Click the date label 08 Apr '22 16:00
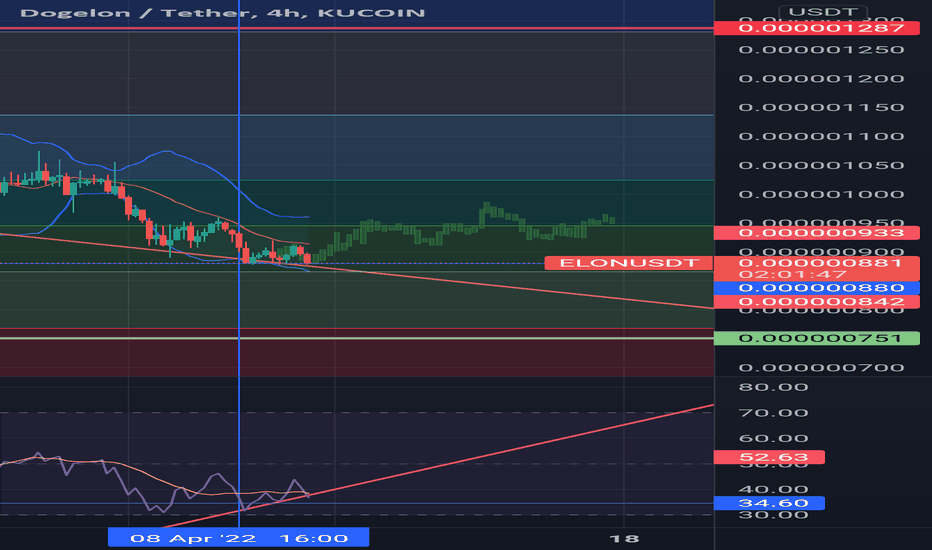932x550 pixels. pos(238,538)
